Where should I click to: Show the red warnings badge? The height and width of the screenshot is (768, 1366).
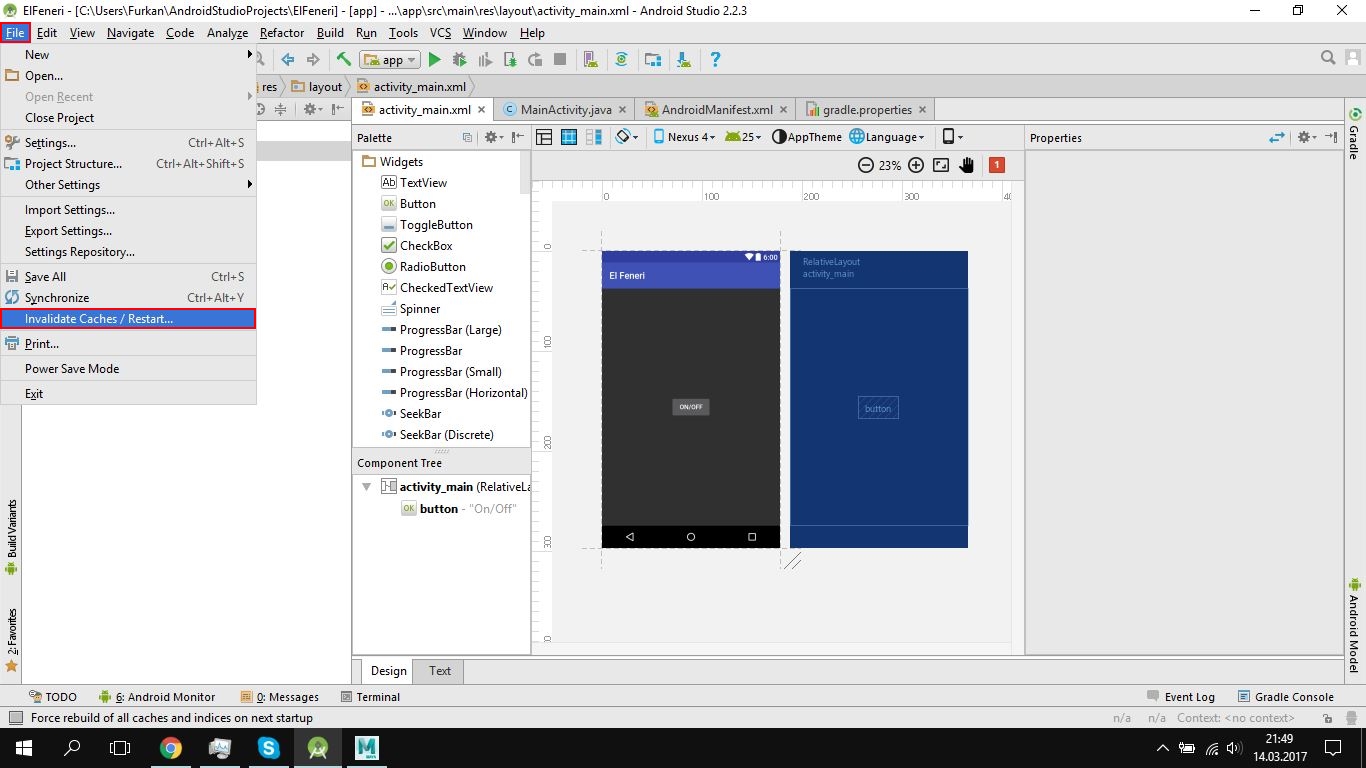[996, 165]
